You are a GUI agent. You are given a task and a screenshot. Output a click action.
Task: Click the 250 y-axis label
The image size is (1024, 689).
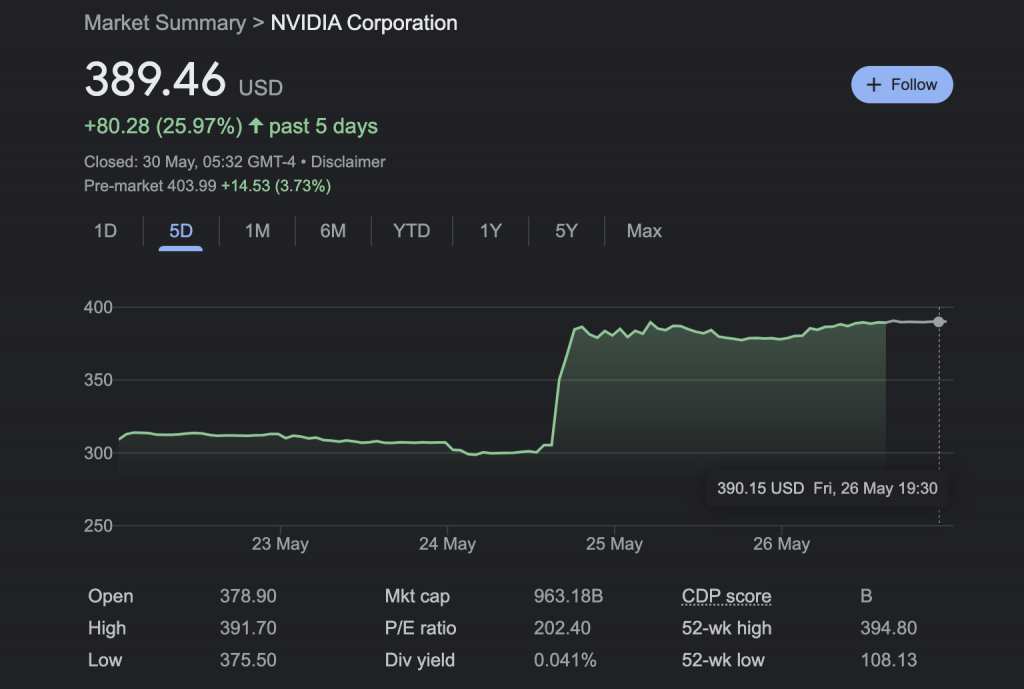[98, 525]
